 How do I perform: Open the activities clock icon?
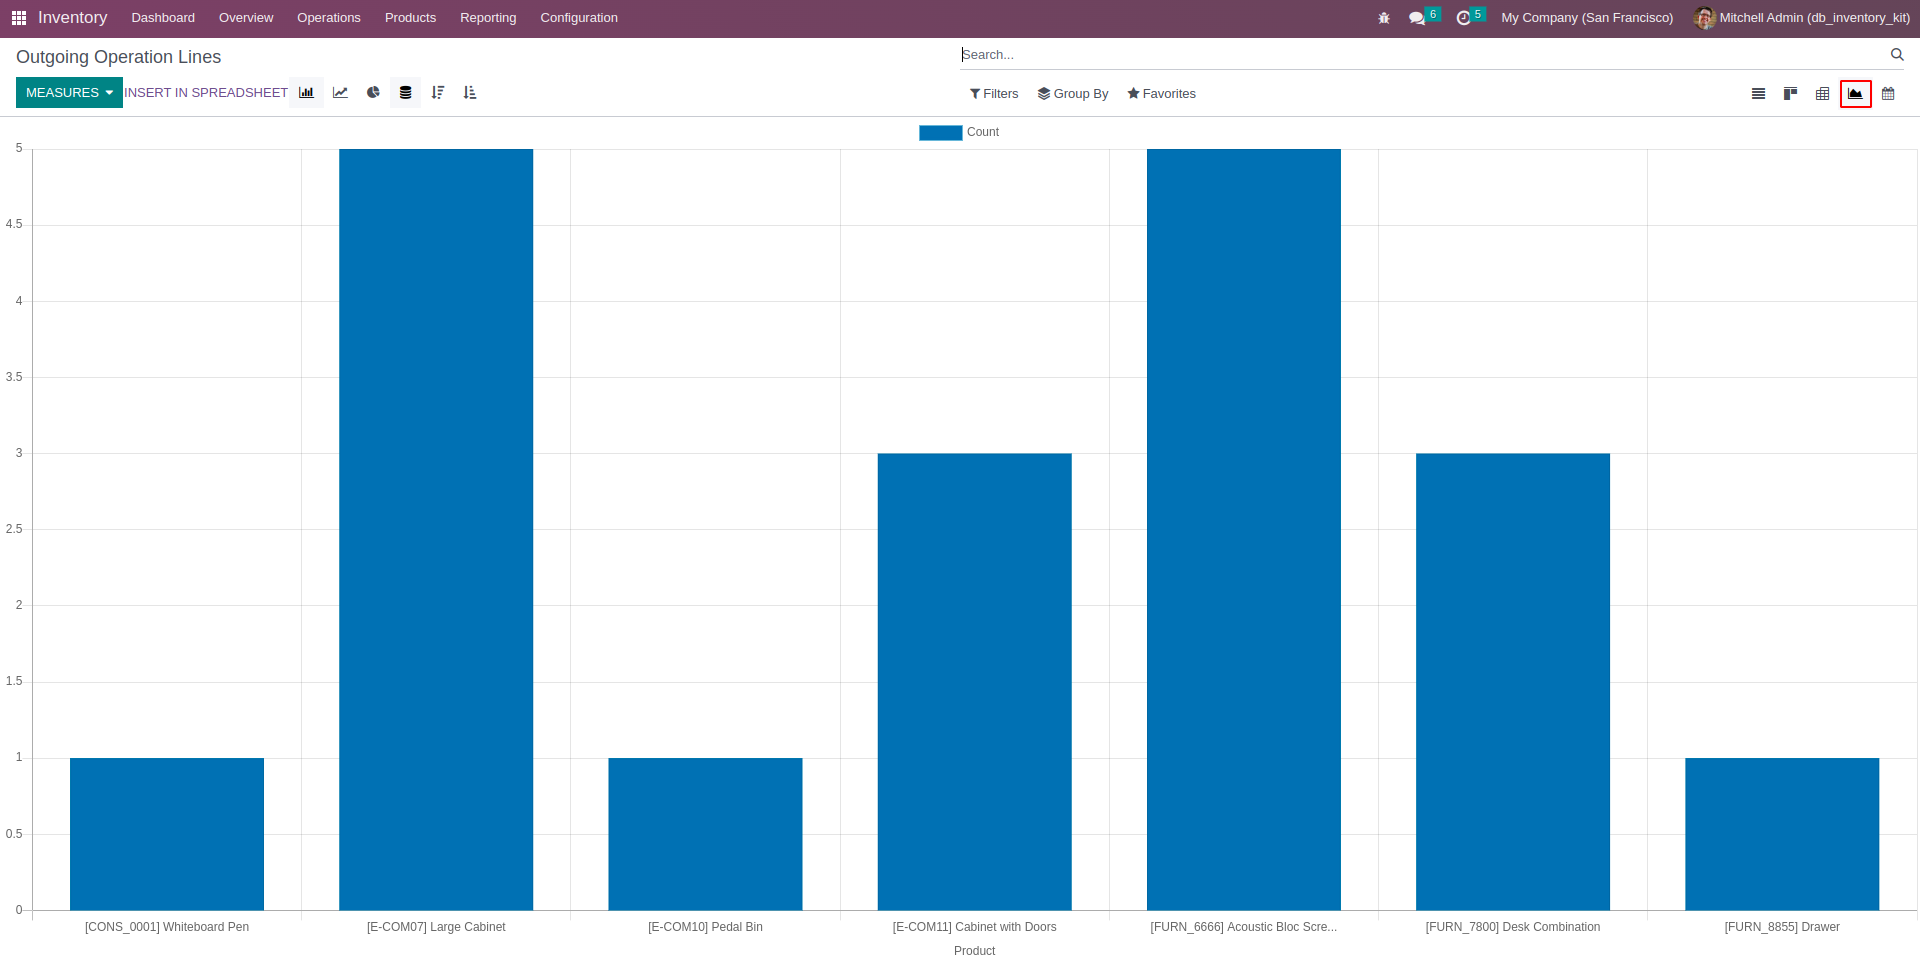pyautogui.click(x=1464, y=18)
